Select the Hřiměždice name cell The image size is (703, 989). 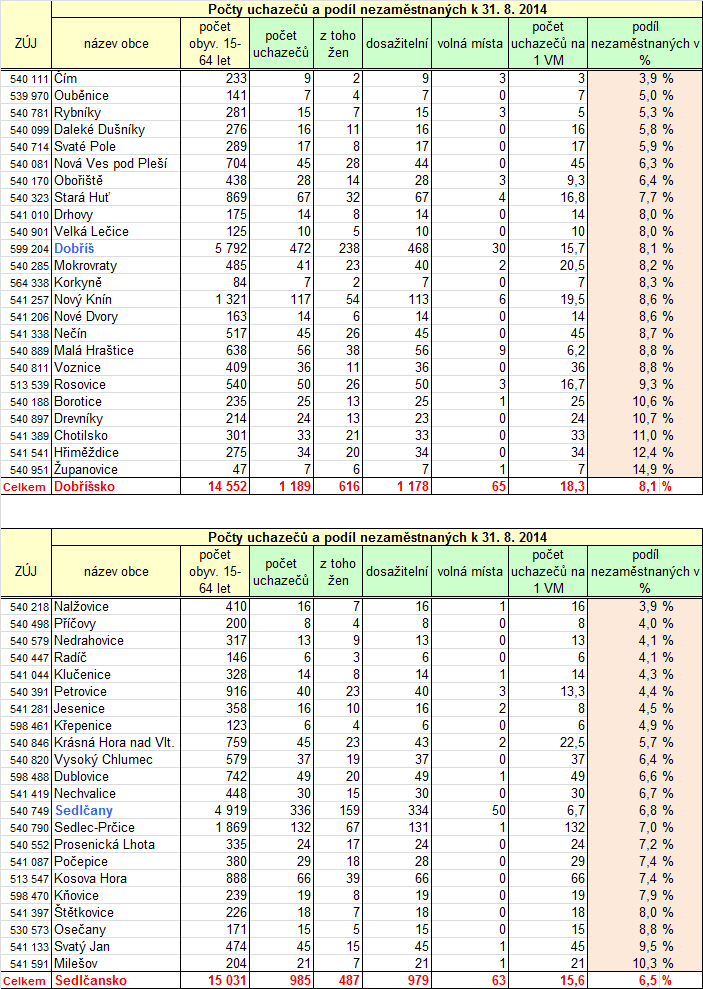pyautogui.click(x=116, y=454)
